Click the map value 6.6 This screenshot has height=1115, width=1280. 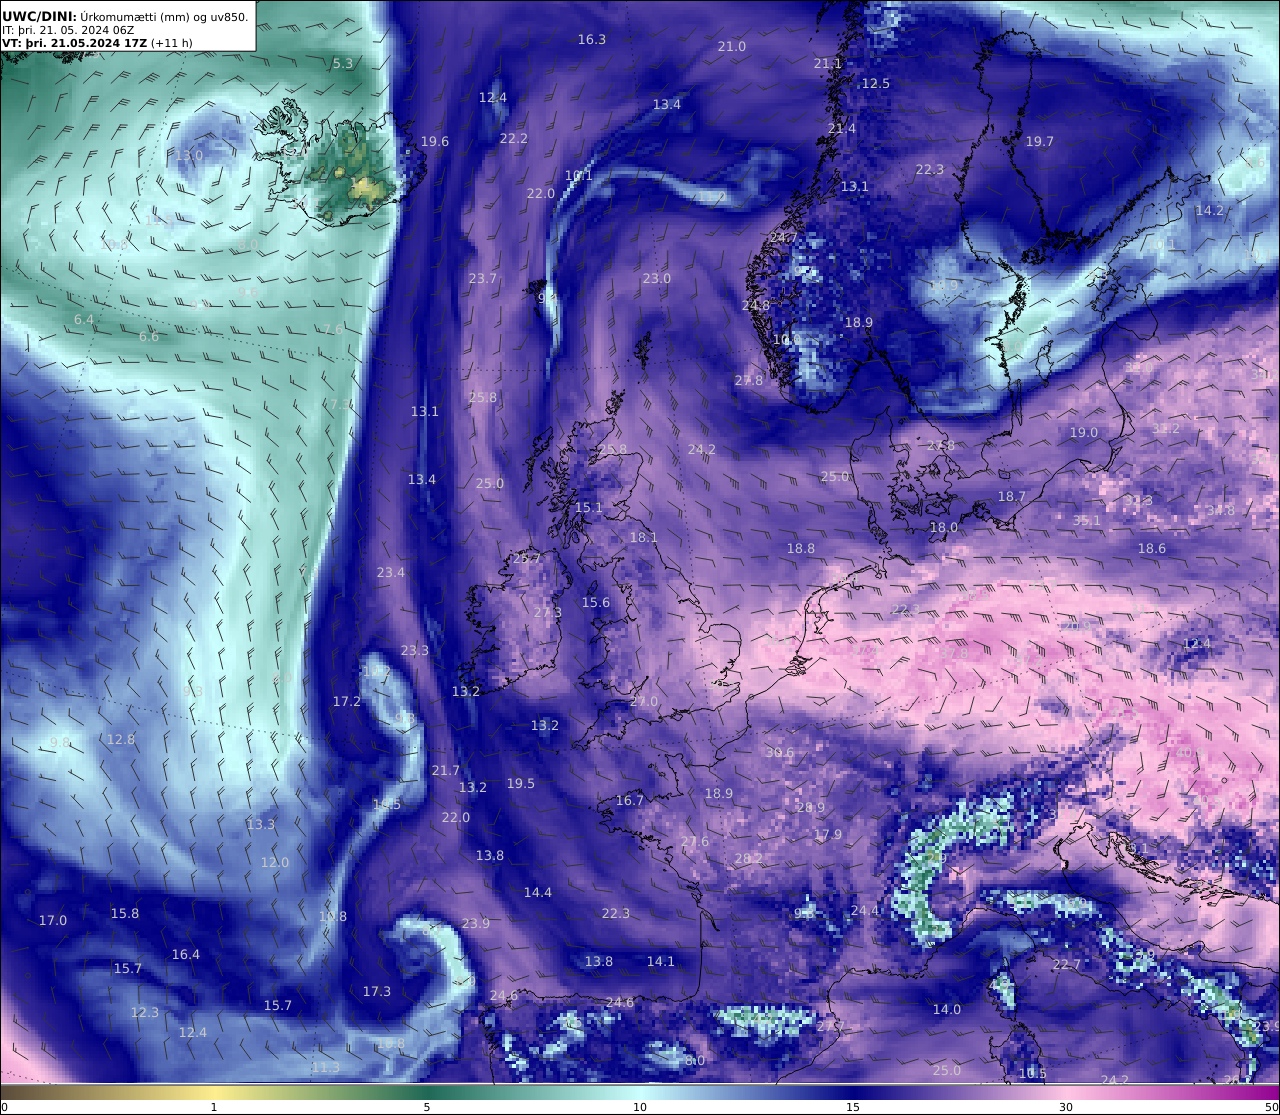[149, 337]
